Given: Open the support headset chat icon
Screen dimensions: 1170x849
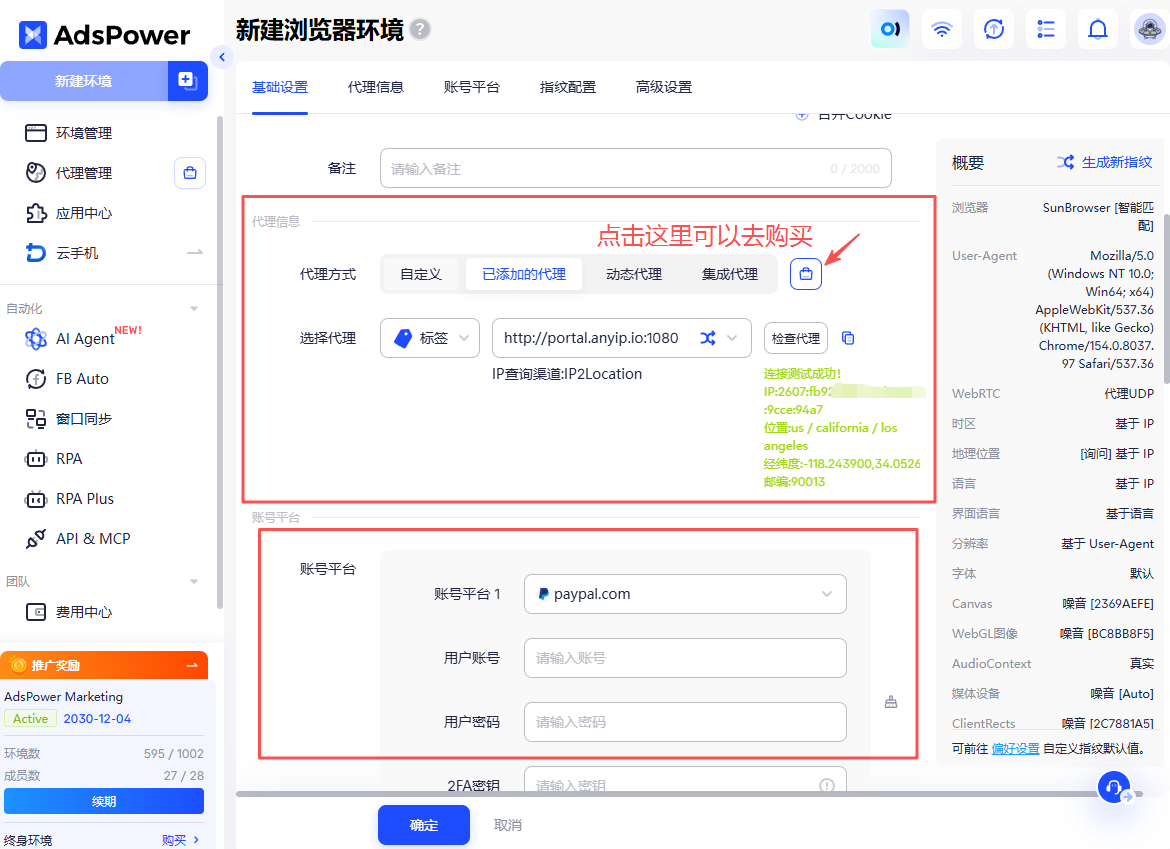Looking at the screenshot, I should pos(1114,786).
